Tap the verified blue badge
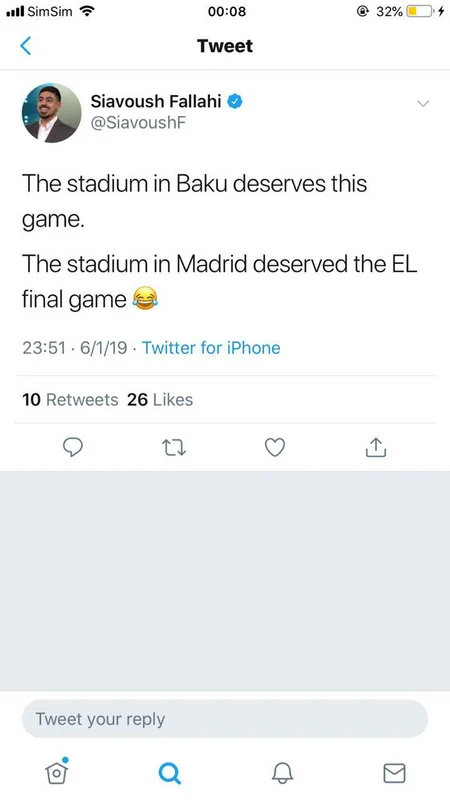450x800 pixels. 234,101
